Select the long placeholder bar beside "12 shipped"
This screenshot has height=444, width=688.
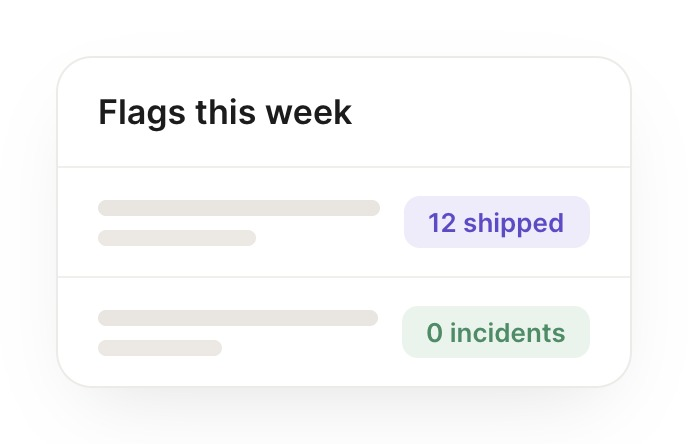pyautogui.click(x=239, y=208)
